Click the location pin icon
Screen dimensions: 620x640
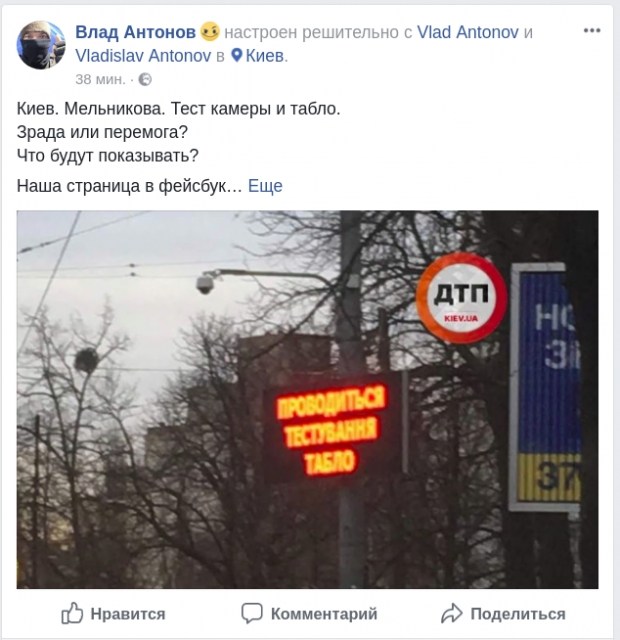pos(237,55)
